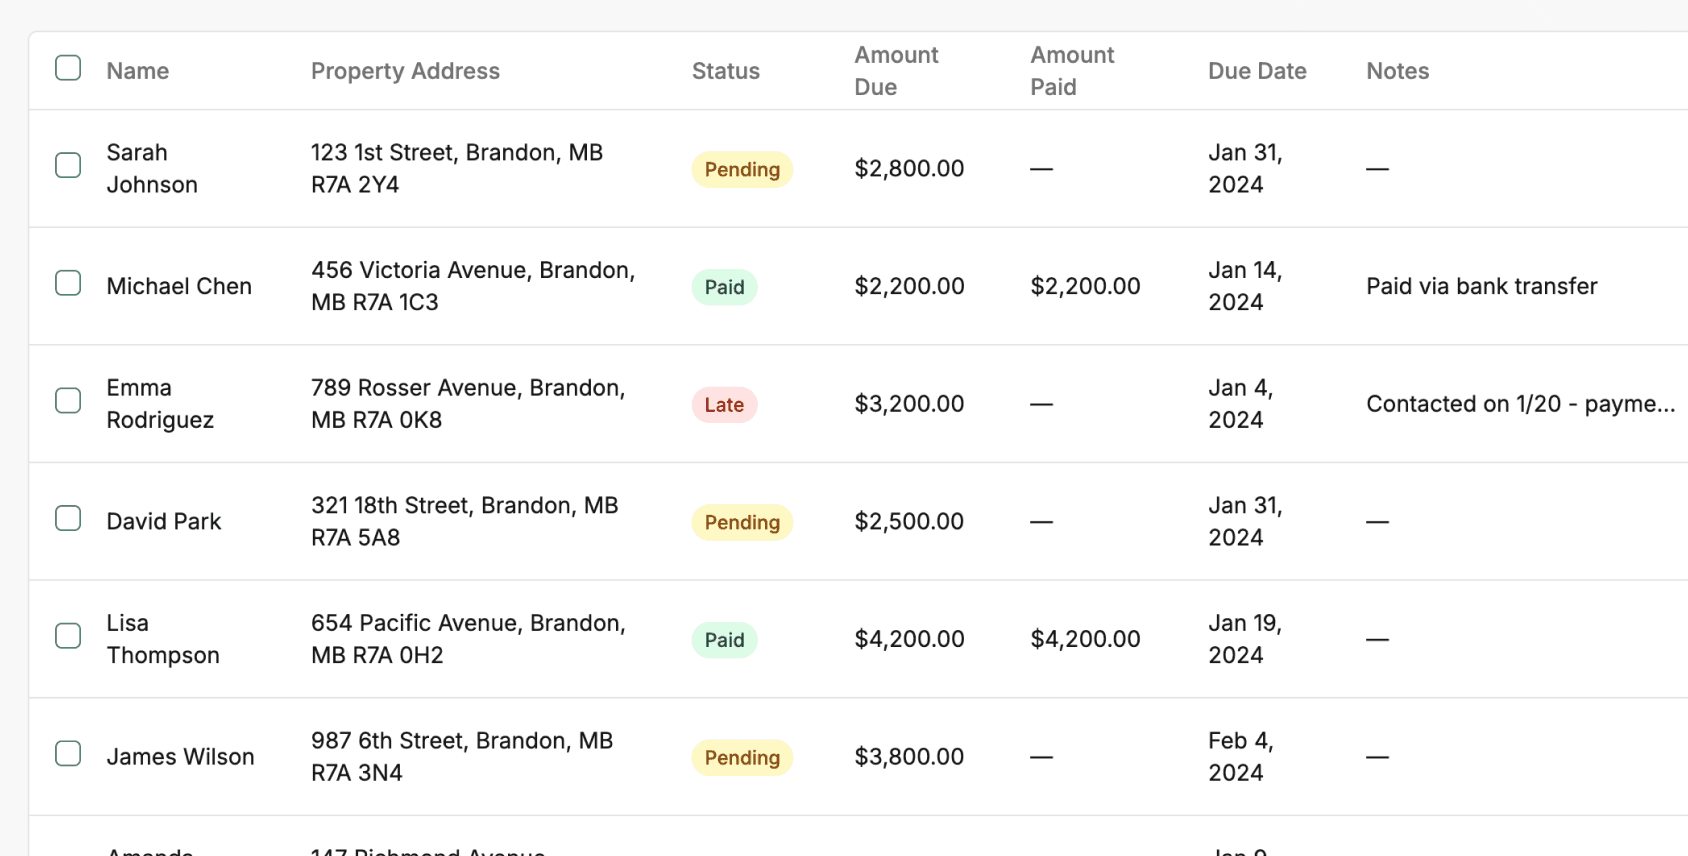This screenshot has width=1688, height=856.
Task: Enable the checkbox for Lisa Thompson
Action: (68, 636)
